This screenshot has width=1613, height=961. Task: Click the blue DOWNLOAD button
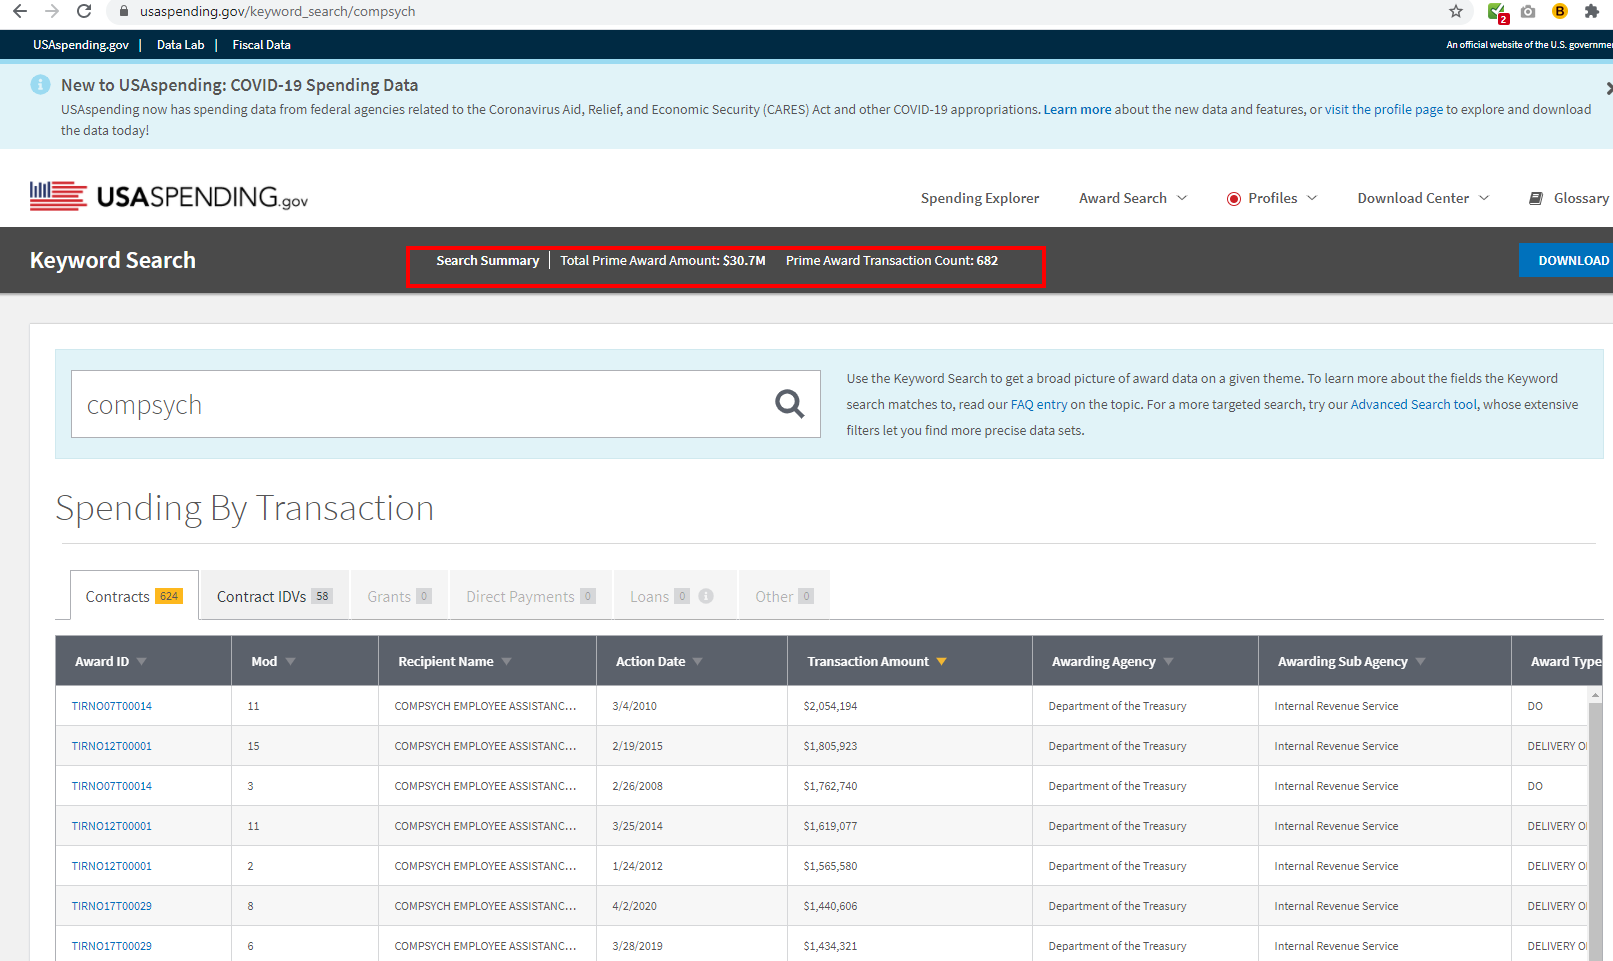coord(1567,261)
